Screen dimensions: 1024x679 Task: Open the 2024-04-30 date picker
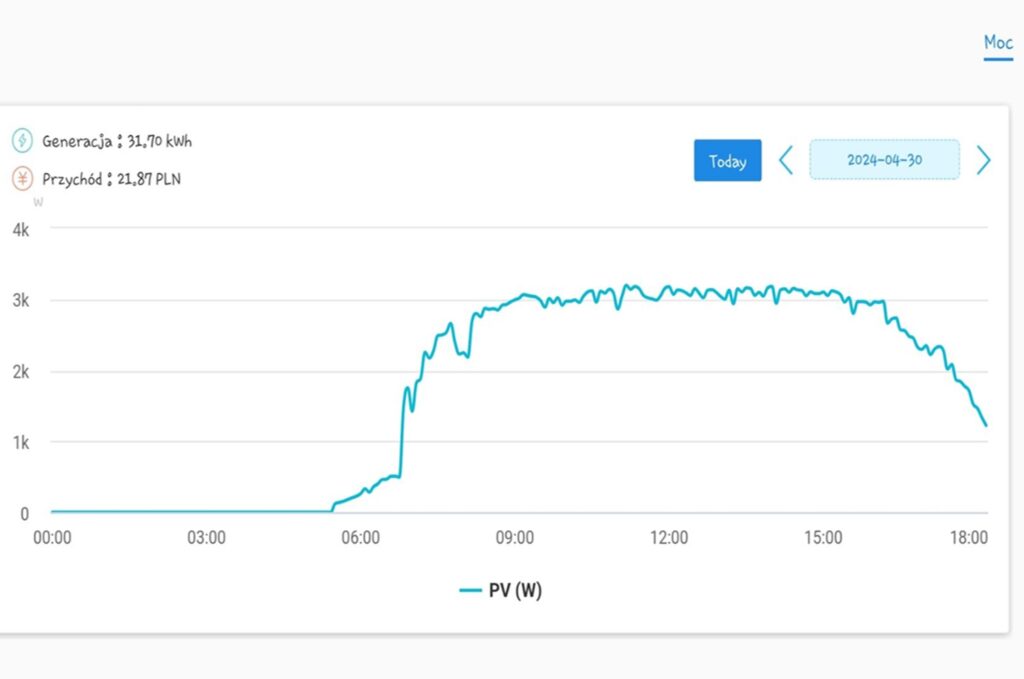(884, 160)
